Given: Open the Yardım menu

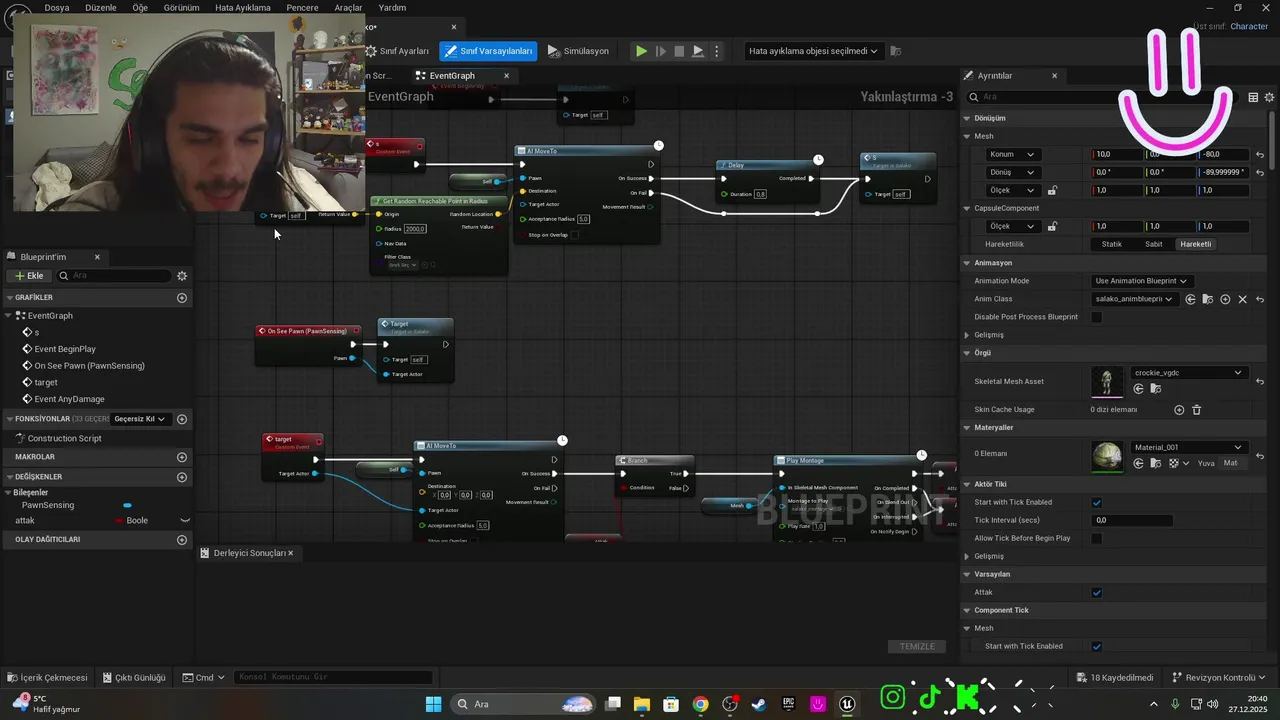Looking at the screenshot, I should click(x=392, y=8).
